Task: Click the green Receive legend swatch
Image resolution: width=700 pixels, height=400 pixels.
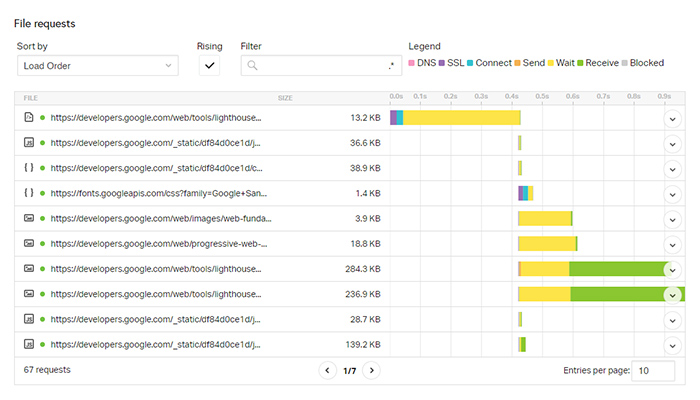Action: coord(580,63)
